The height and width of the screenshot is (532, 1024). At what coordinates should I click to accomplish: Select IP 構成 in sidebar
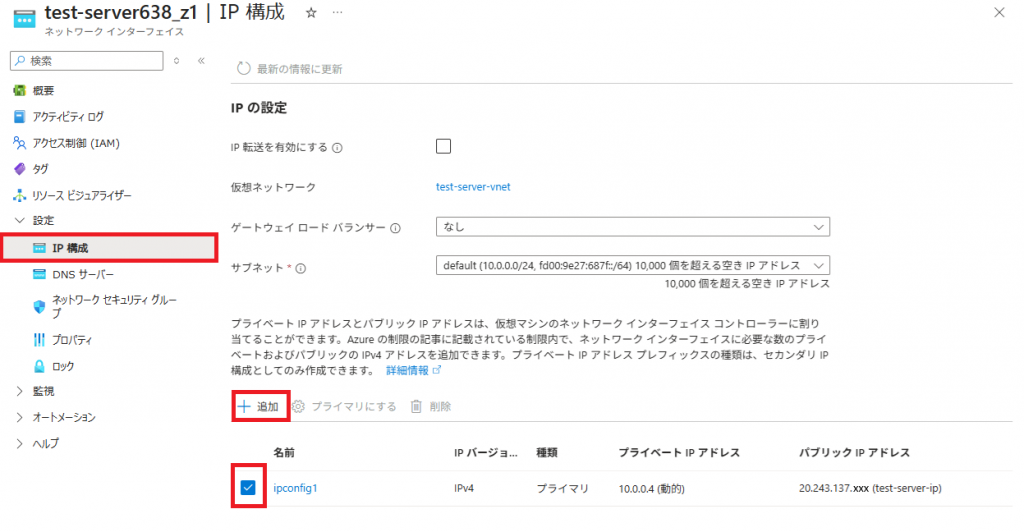tap(109, 248)
